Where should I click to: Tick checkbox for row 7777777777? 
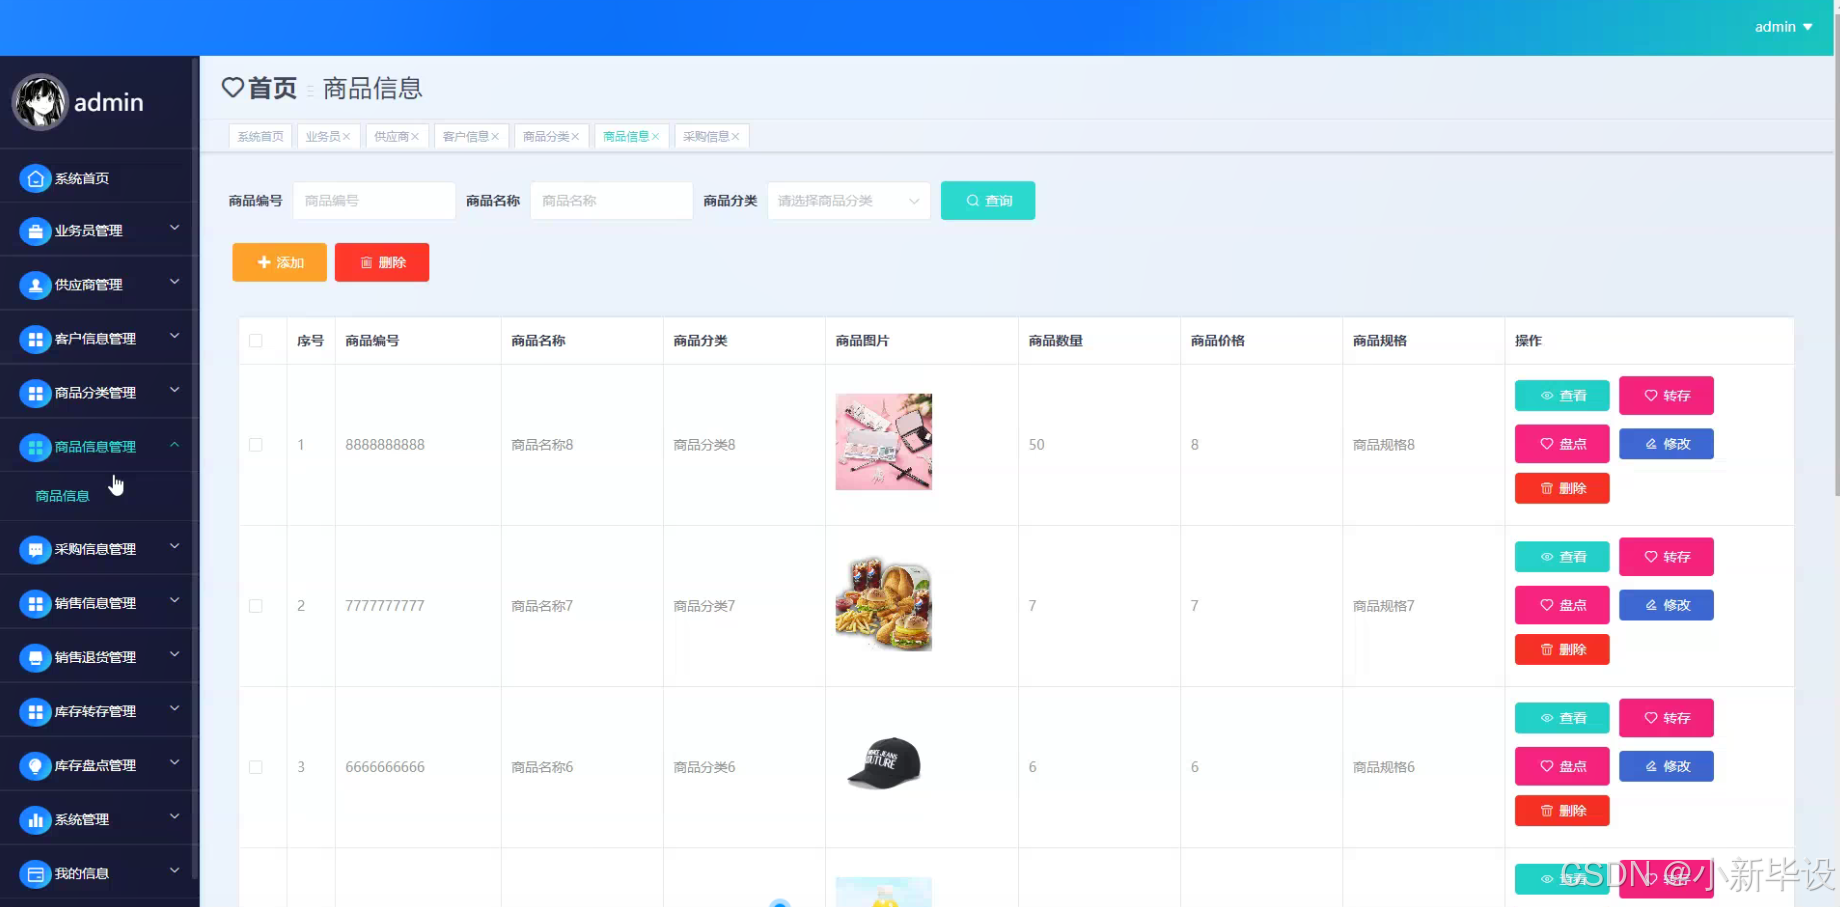click(x=256, y=606)
